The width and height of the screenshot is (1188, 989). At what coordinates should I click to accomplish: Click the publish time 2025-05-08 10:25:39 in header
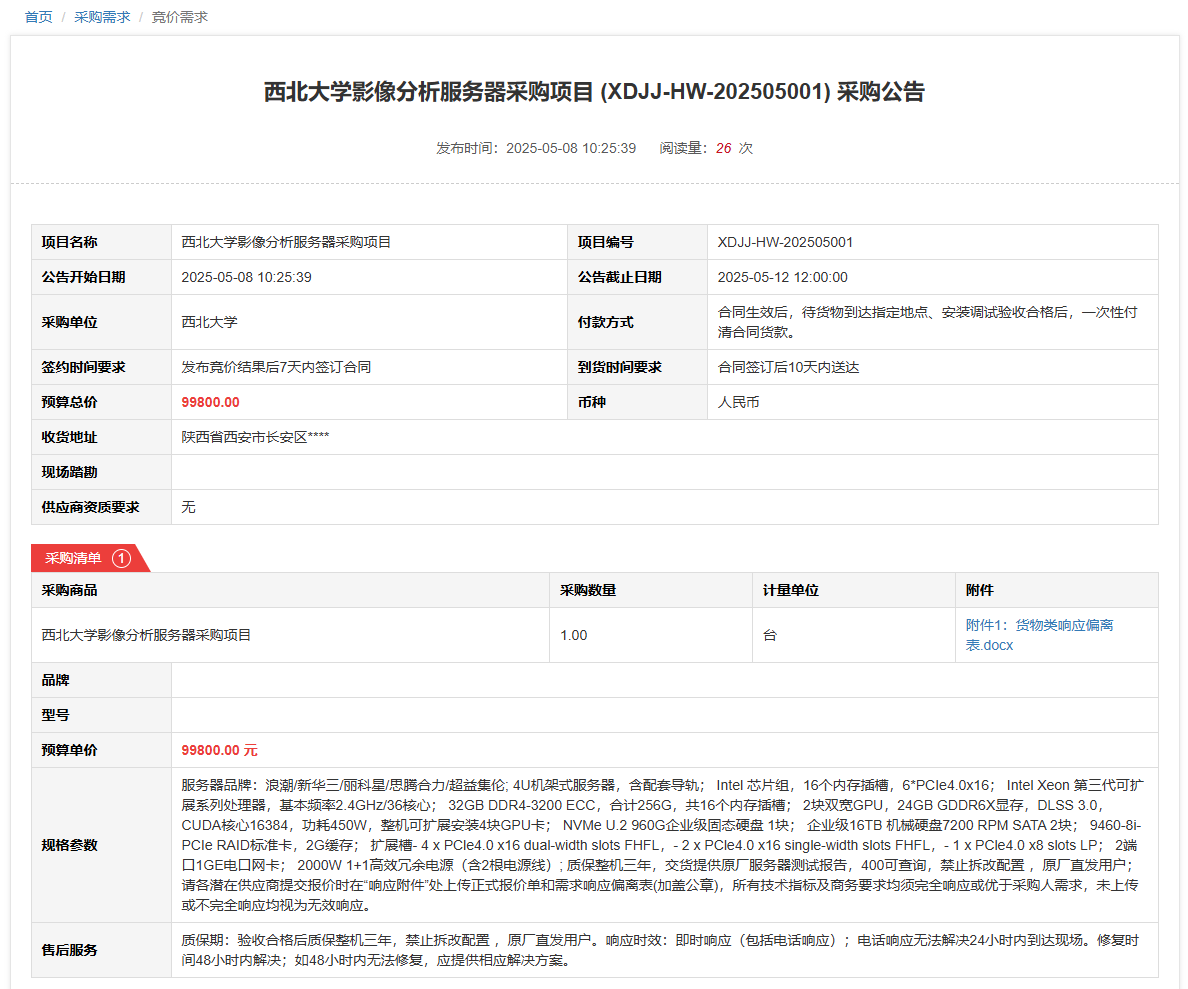pyautogui.click(x=570, y=148)
